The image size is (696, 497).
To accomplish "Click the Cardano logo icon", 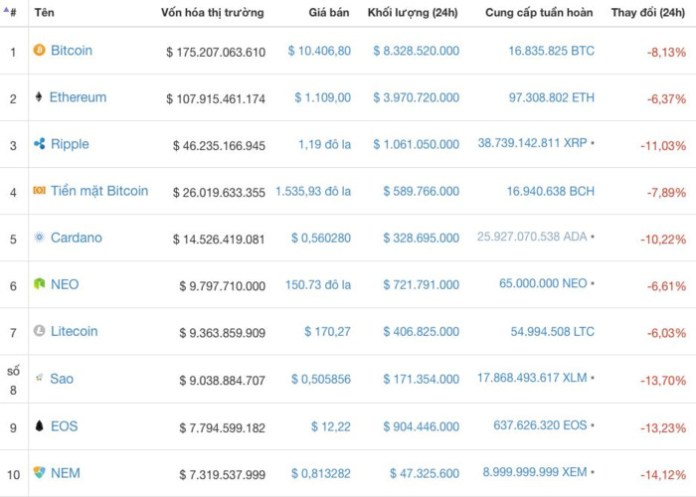I will point(39,238).
